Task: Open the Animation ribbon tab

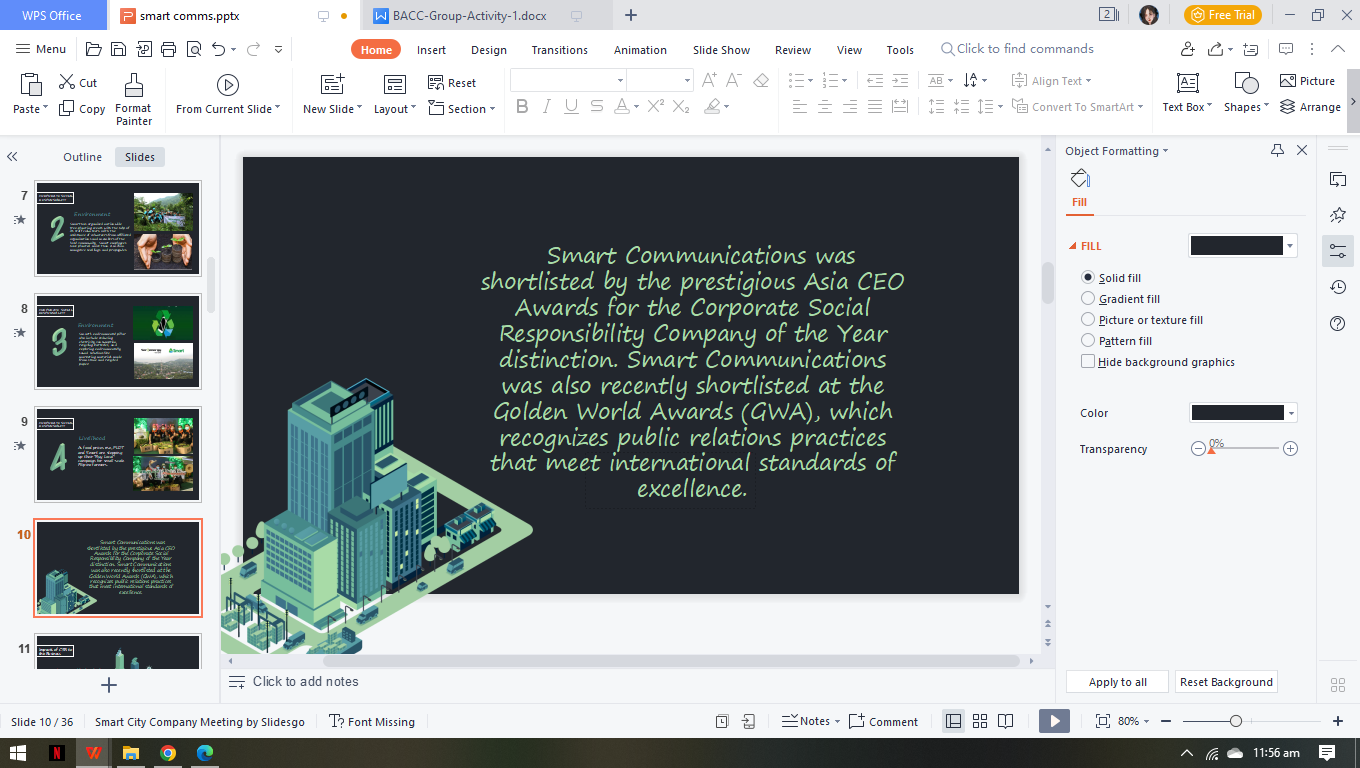Action: pyautogui.click(x=640, y=50)
